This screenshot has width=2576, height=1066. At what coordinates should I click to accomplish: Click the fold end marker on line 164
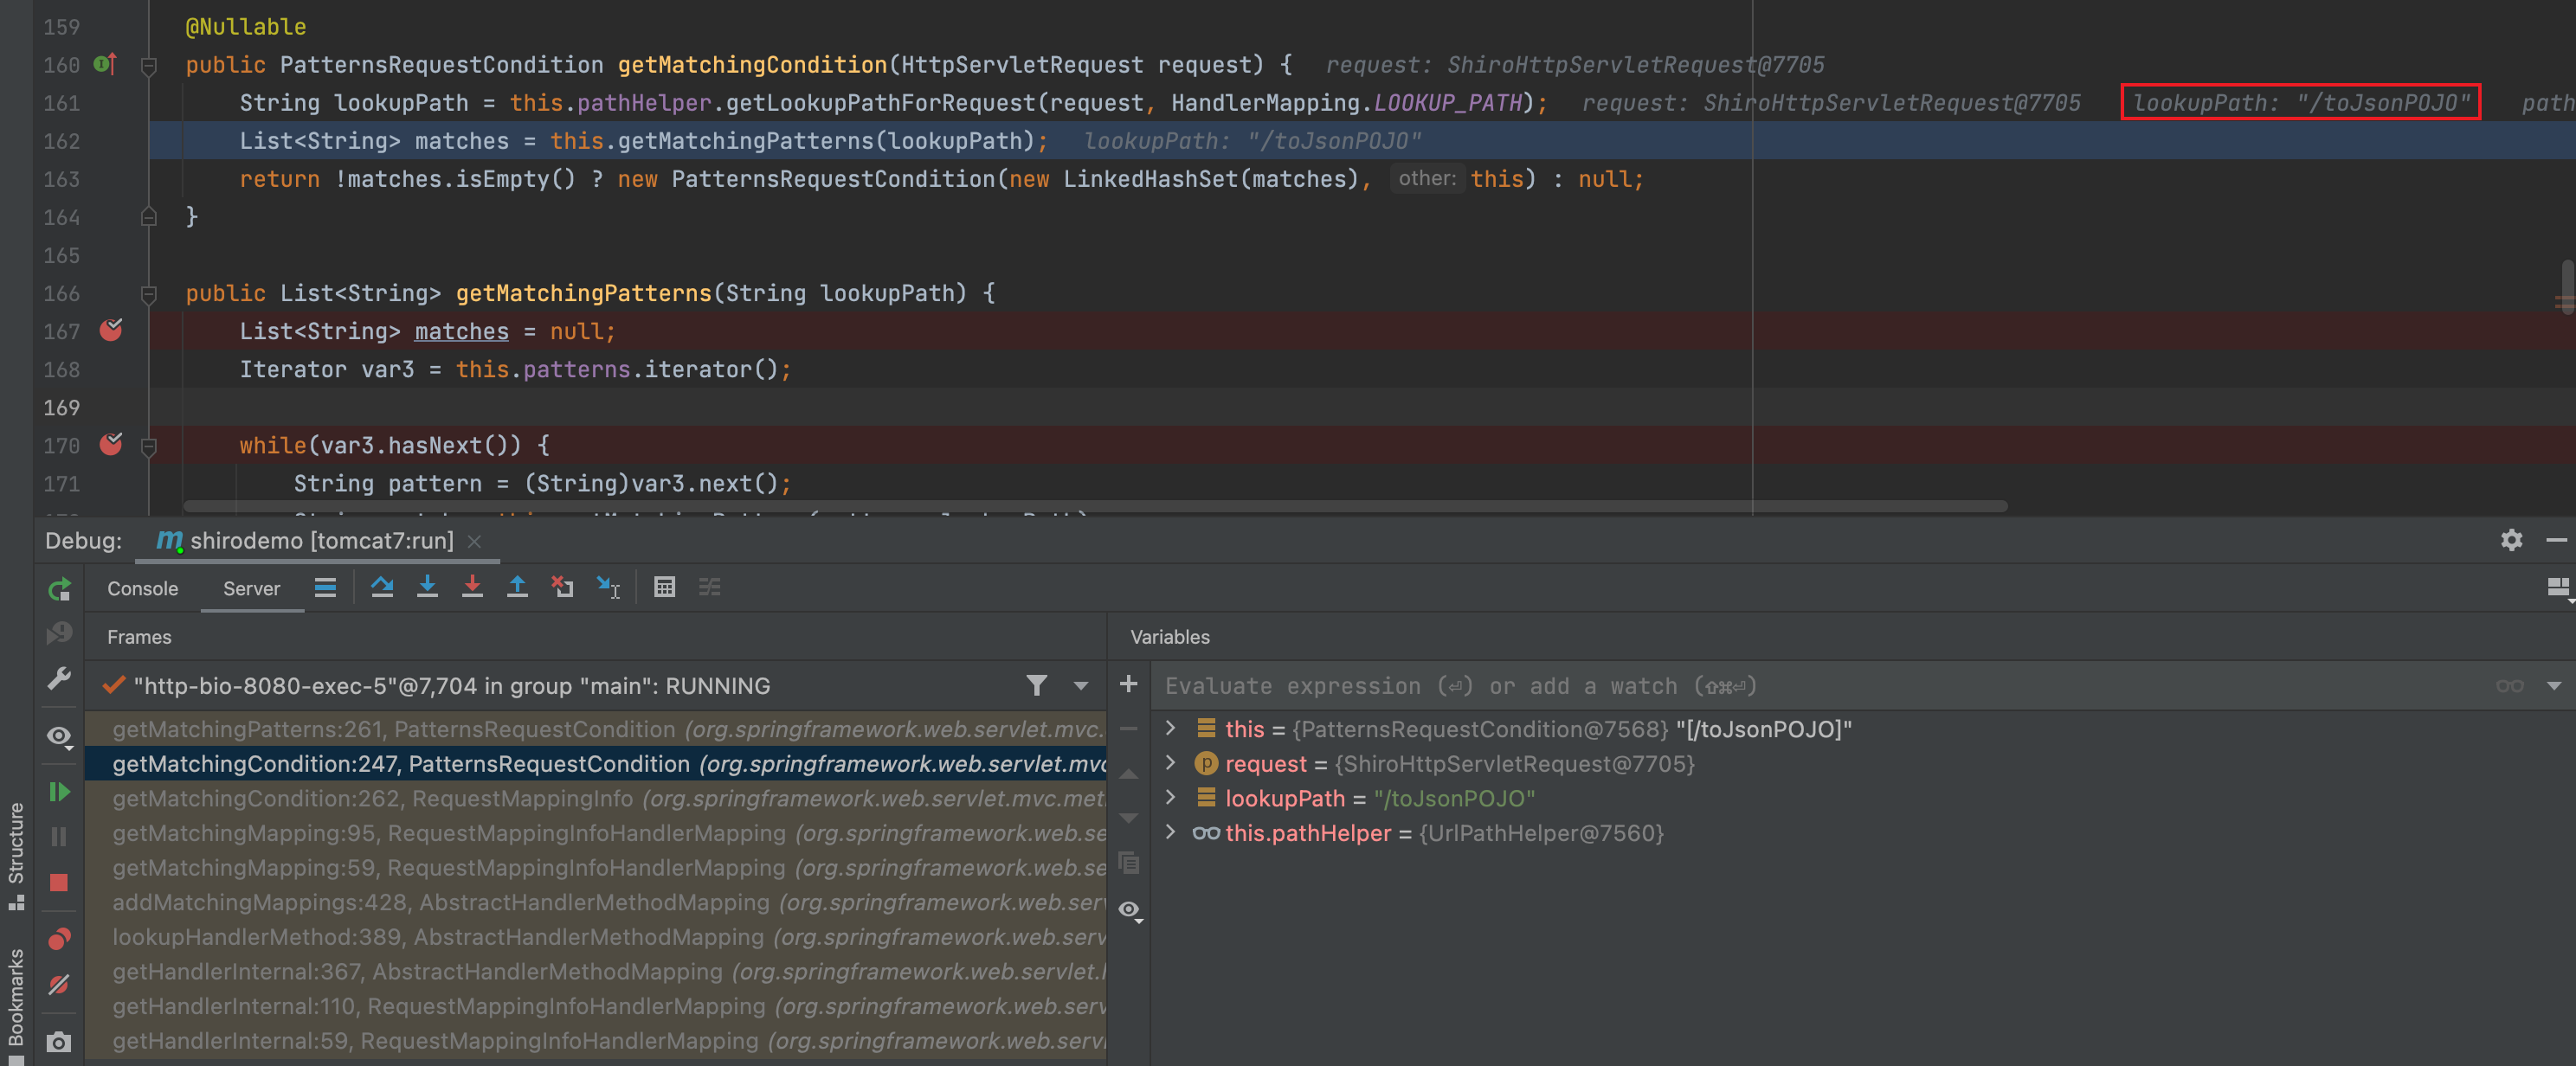[149, 217]
